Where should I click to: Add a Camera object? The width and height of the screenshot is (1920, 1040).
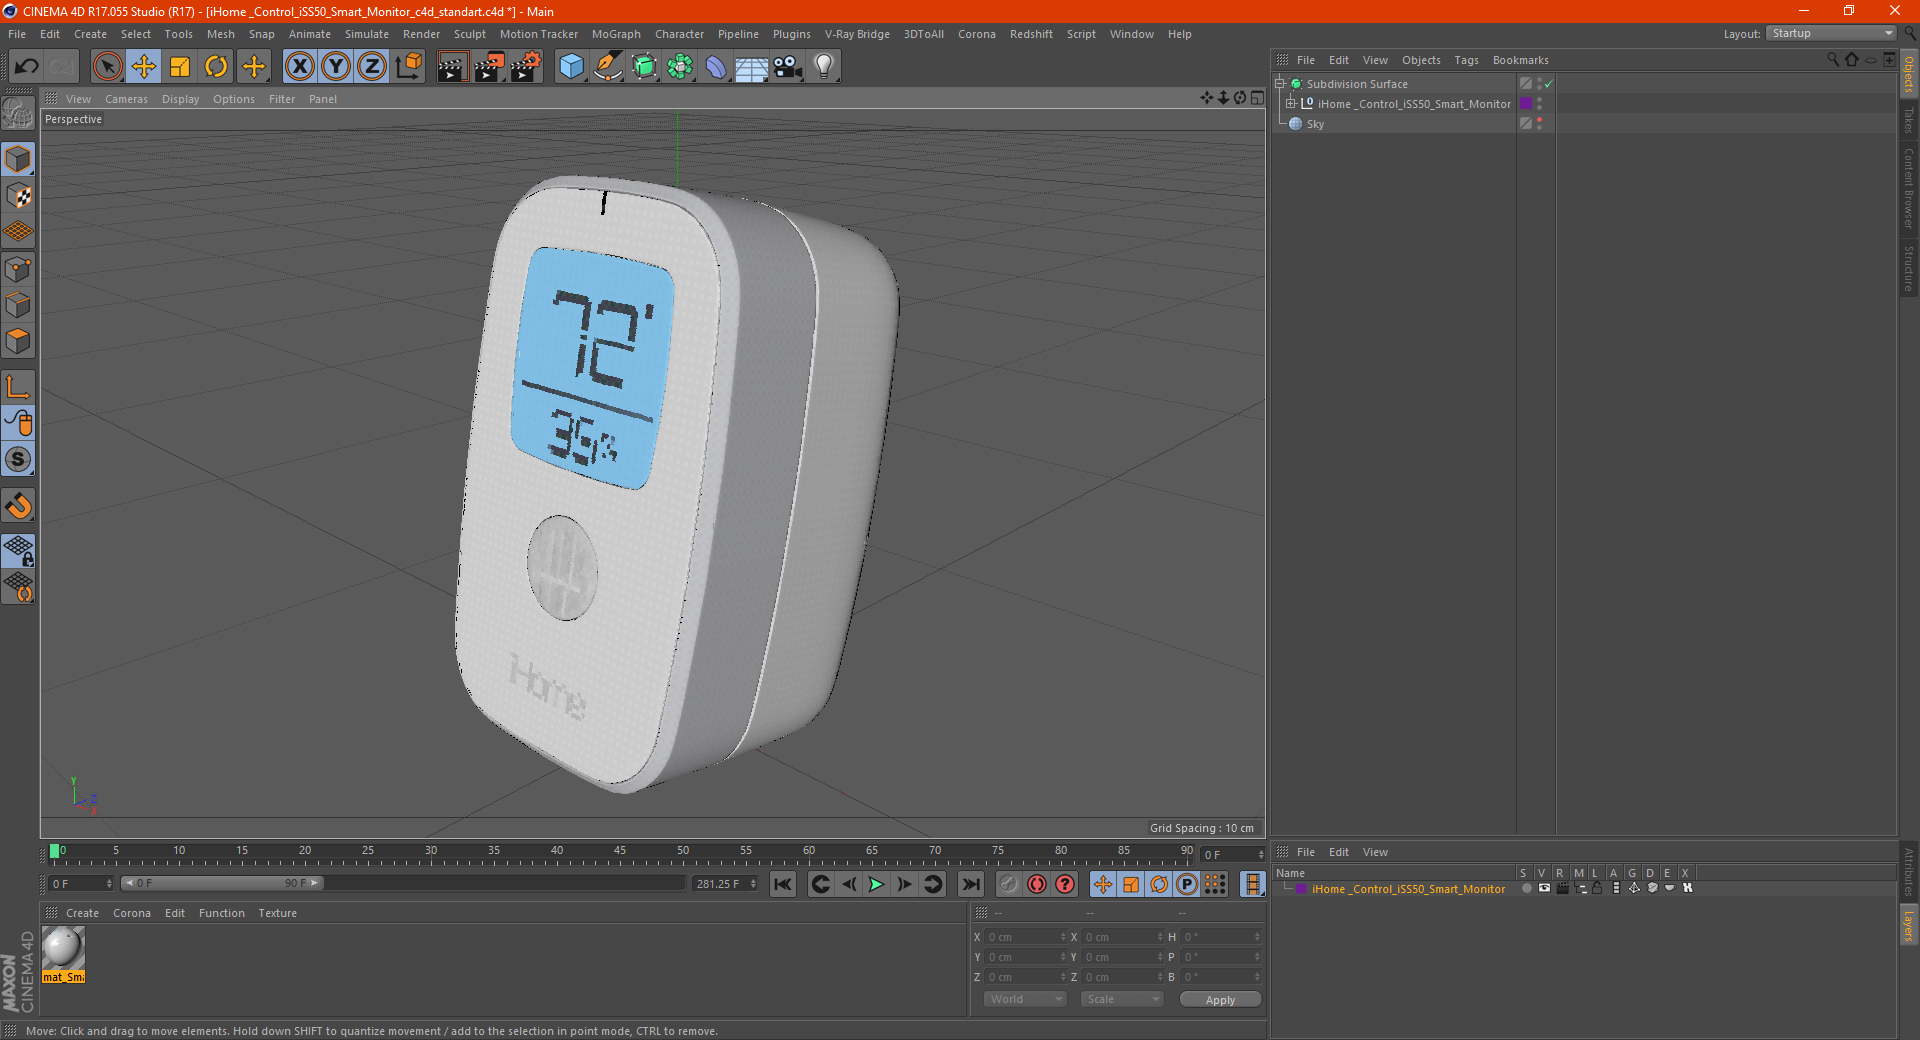[x=788, y=67]
